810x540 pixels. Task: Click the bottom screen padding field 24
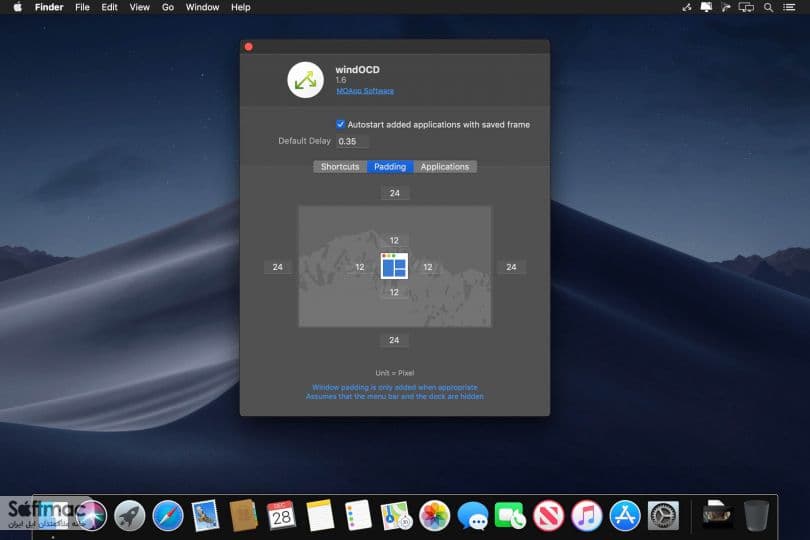[394, 340]
